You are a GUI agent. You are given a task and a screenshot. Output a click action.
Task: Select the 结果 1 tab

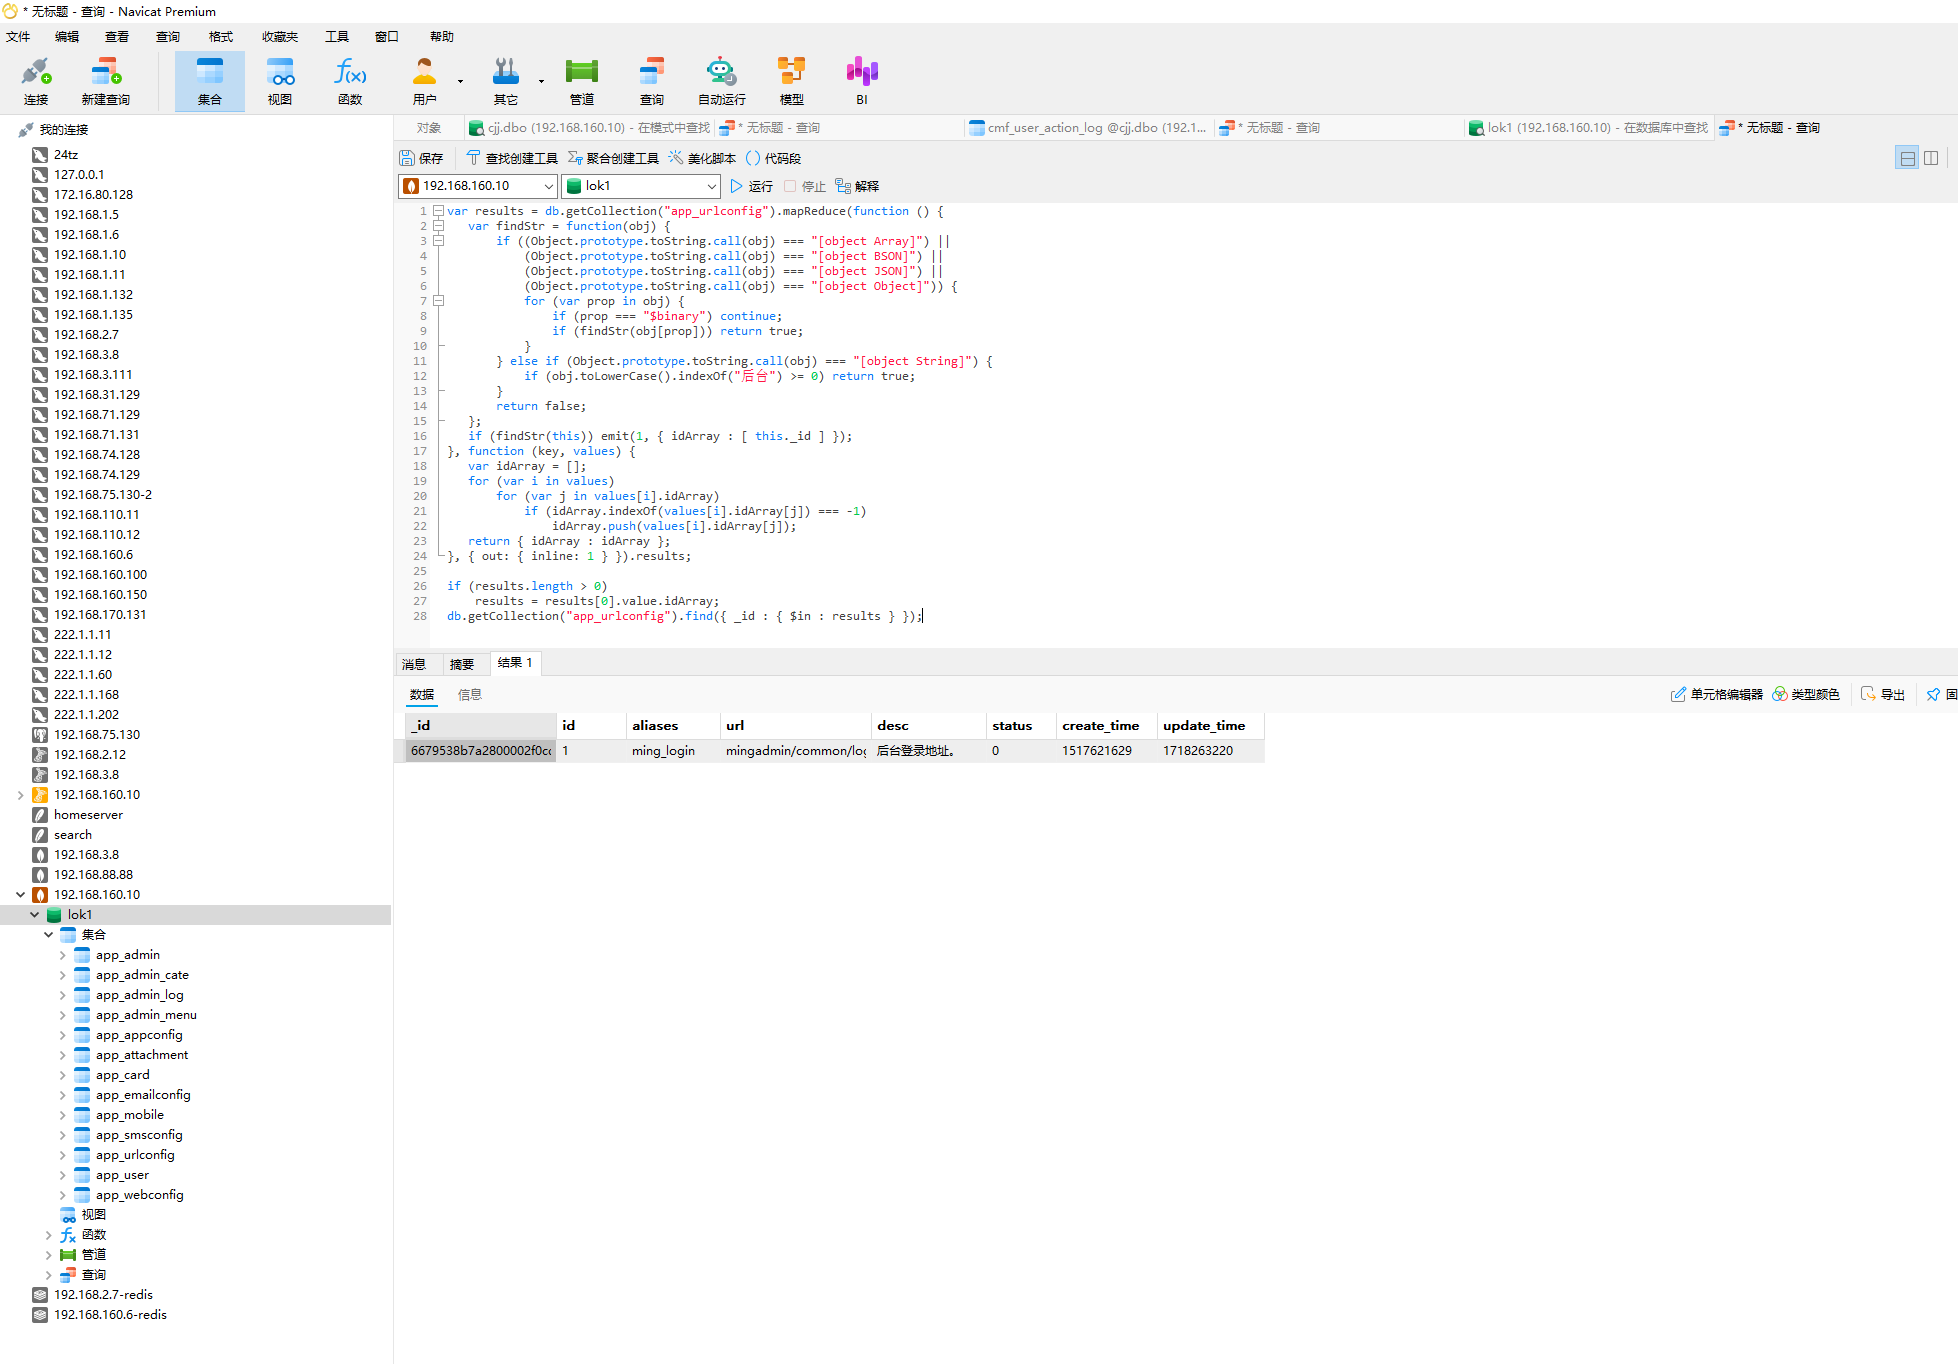[x=515, y=663]
